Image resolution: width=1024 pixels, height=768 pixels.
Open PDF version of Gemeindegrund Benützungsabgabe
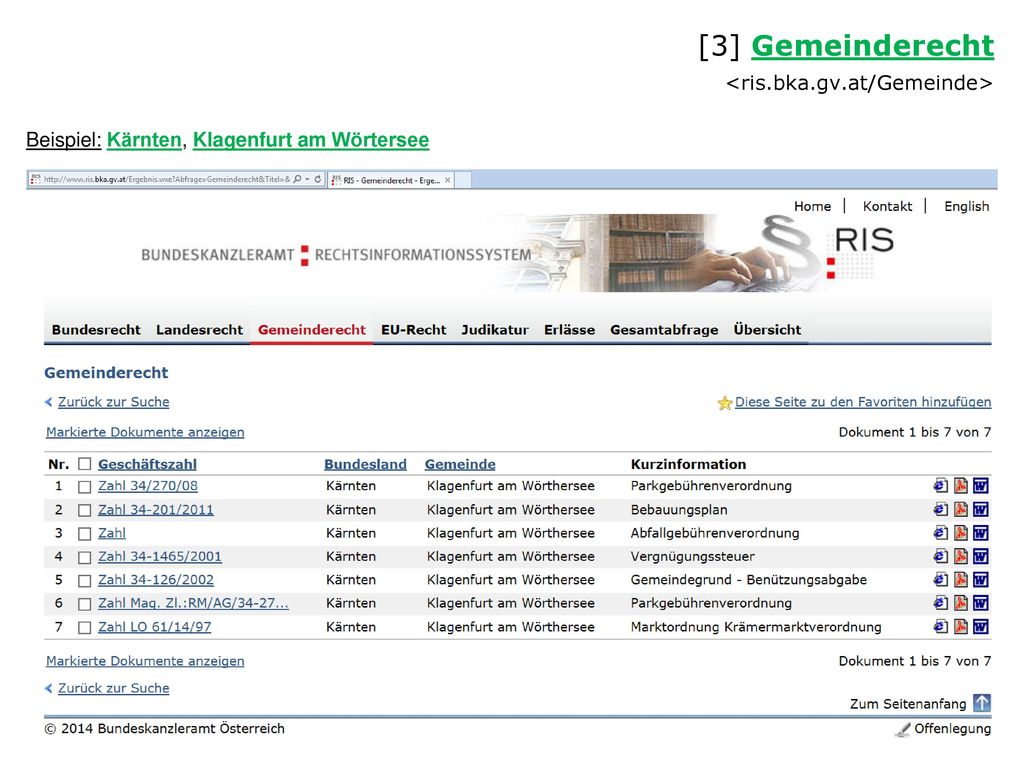coord(961,579)
